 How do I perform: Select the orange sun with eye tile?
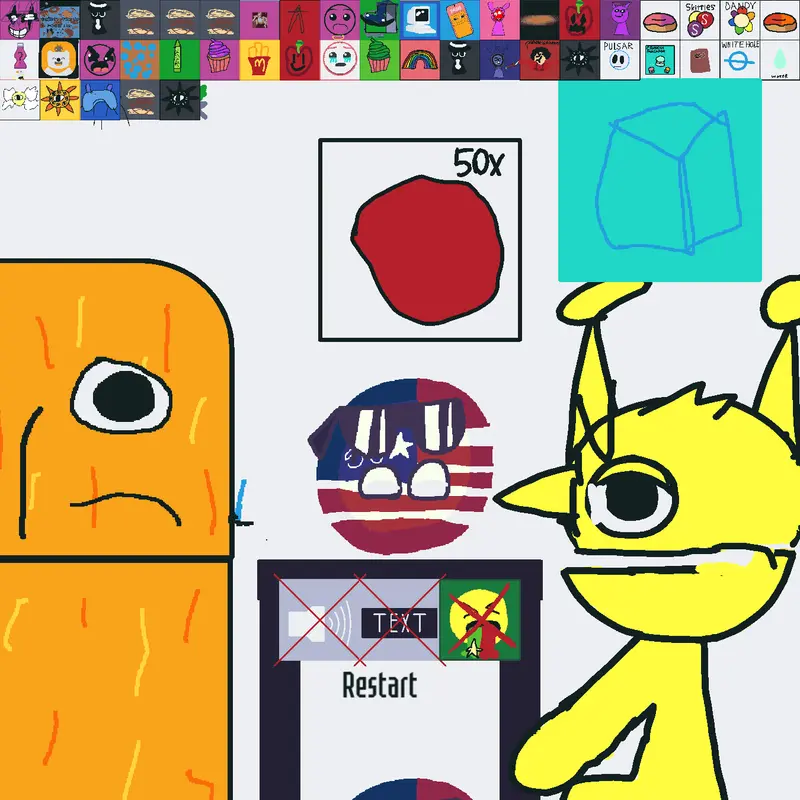pyautogui.click(x=60, y=100)
